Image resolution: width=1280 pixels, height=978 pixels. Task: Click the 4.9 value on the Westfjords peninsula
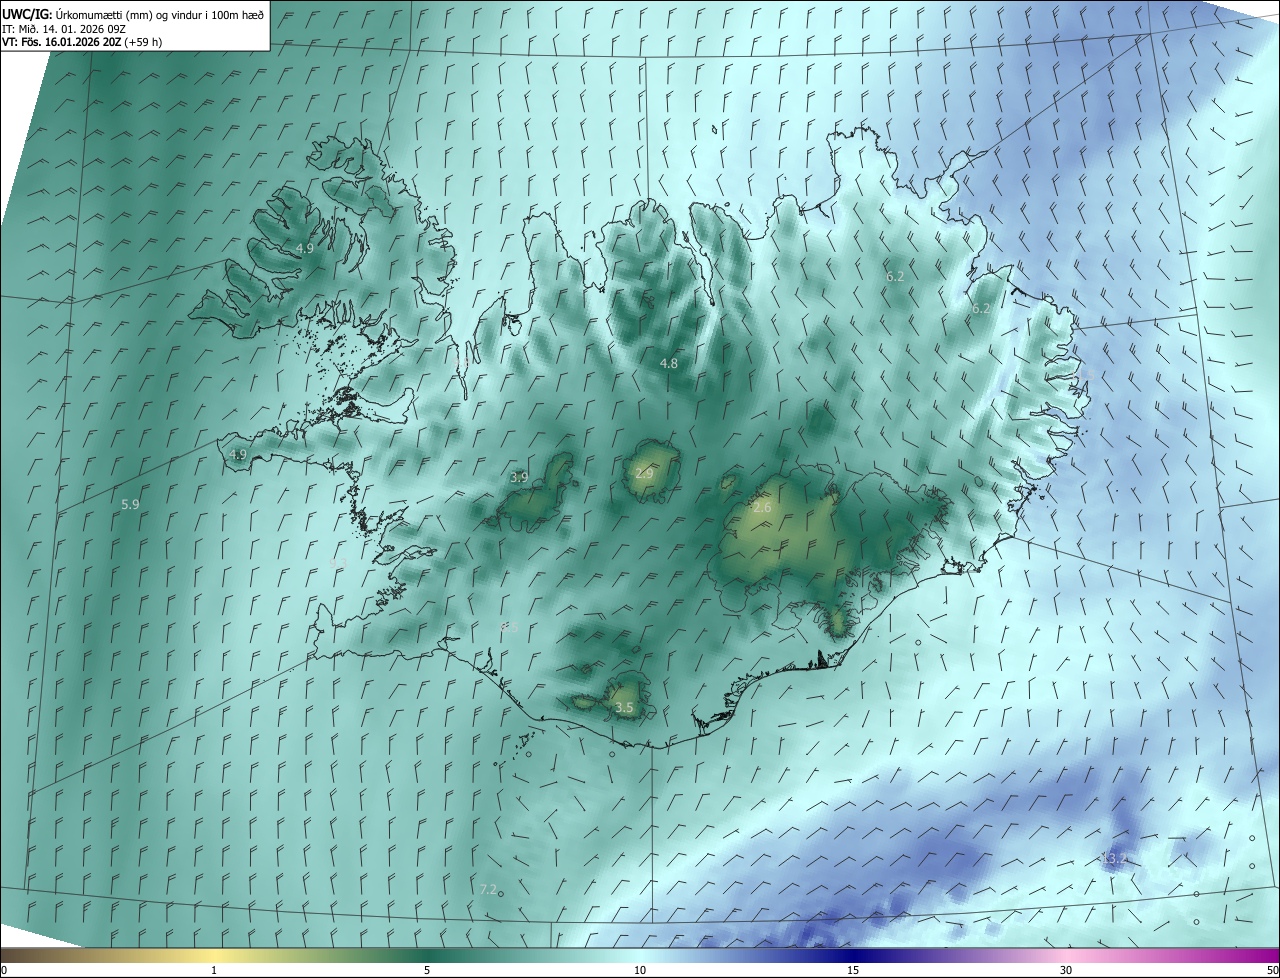[305, 248]
